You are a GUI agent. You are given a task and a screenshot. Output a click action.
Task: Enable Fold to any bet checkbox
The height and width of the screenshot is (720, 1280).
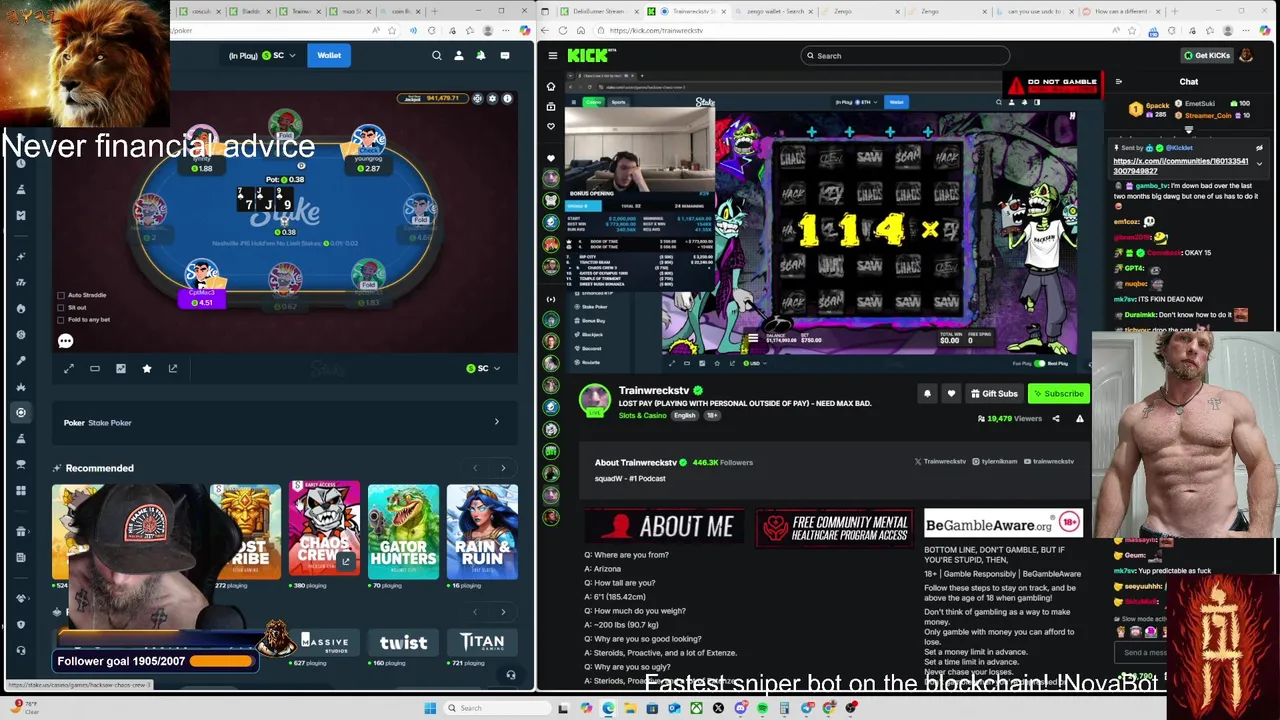coord(61,319)
